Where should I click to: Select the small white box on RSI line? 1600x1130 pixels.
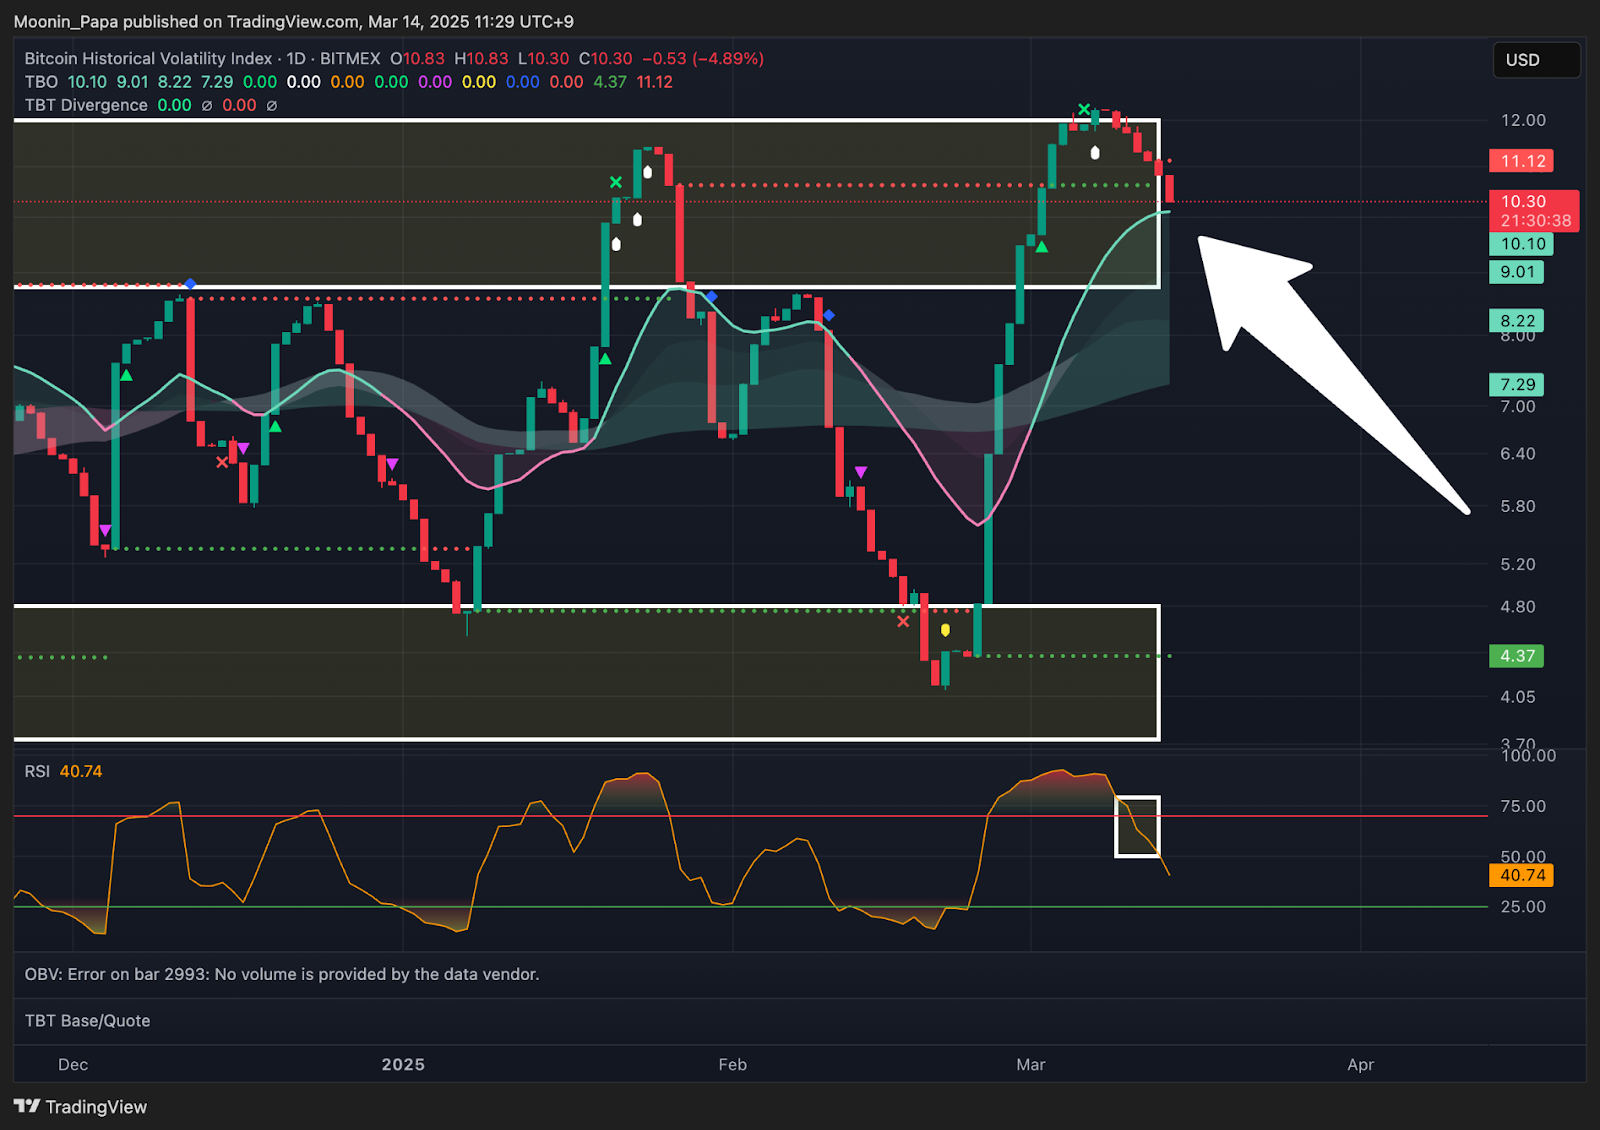click(x=1137, y=826)
